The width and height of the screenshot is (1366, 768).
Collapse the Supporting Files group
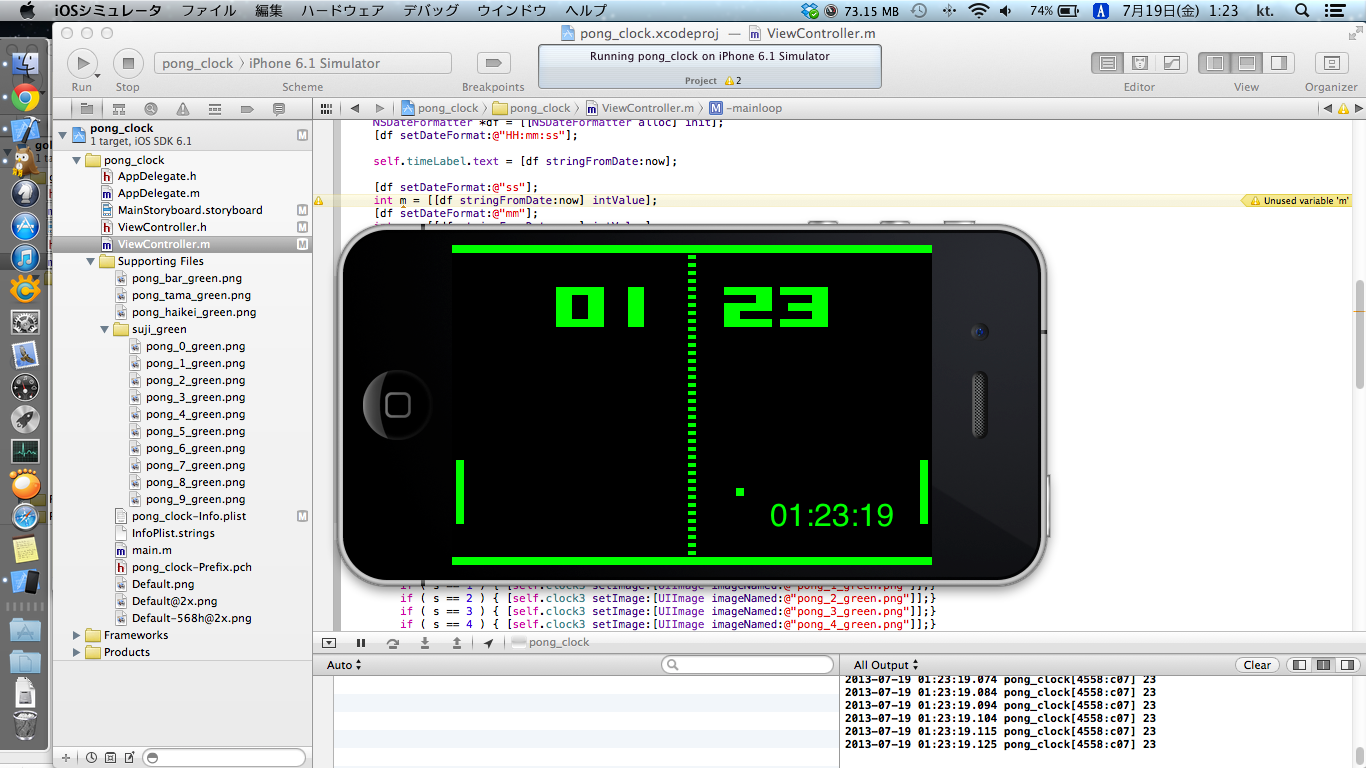pyautogui.click(x=91, y=262)
